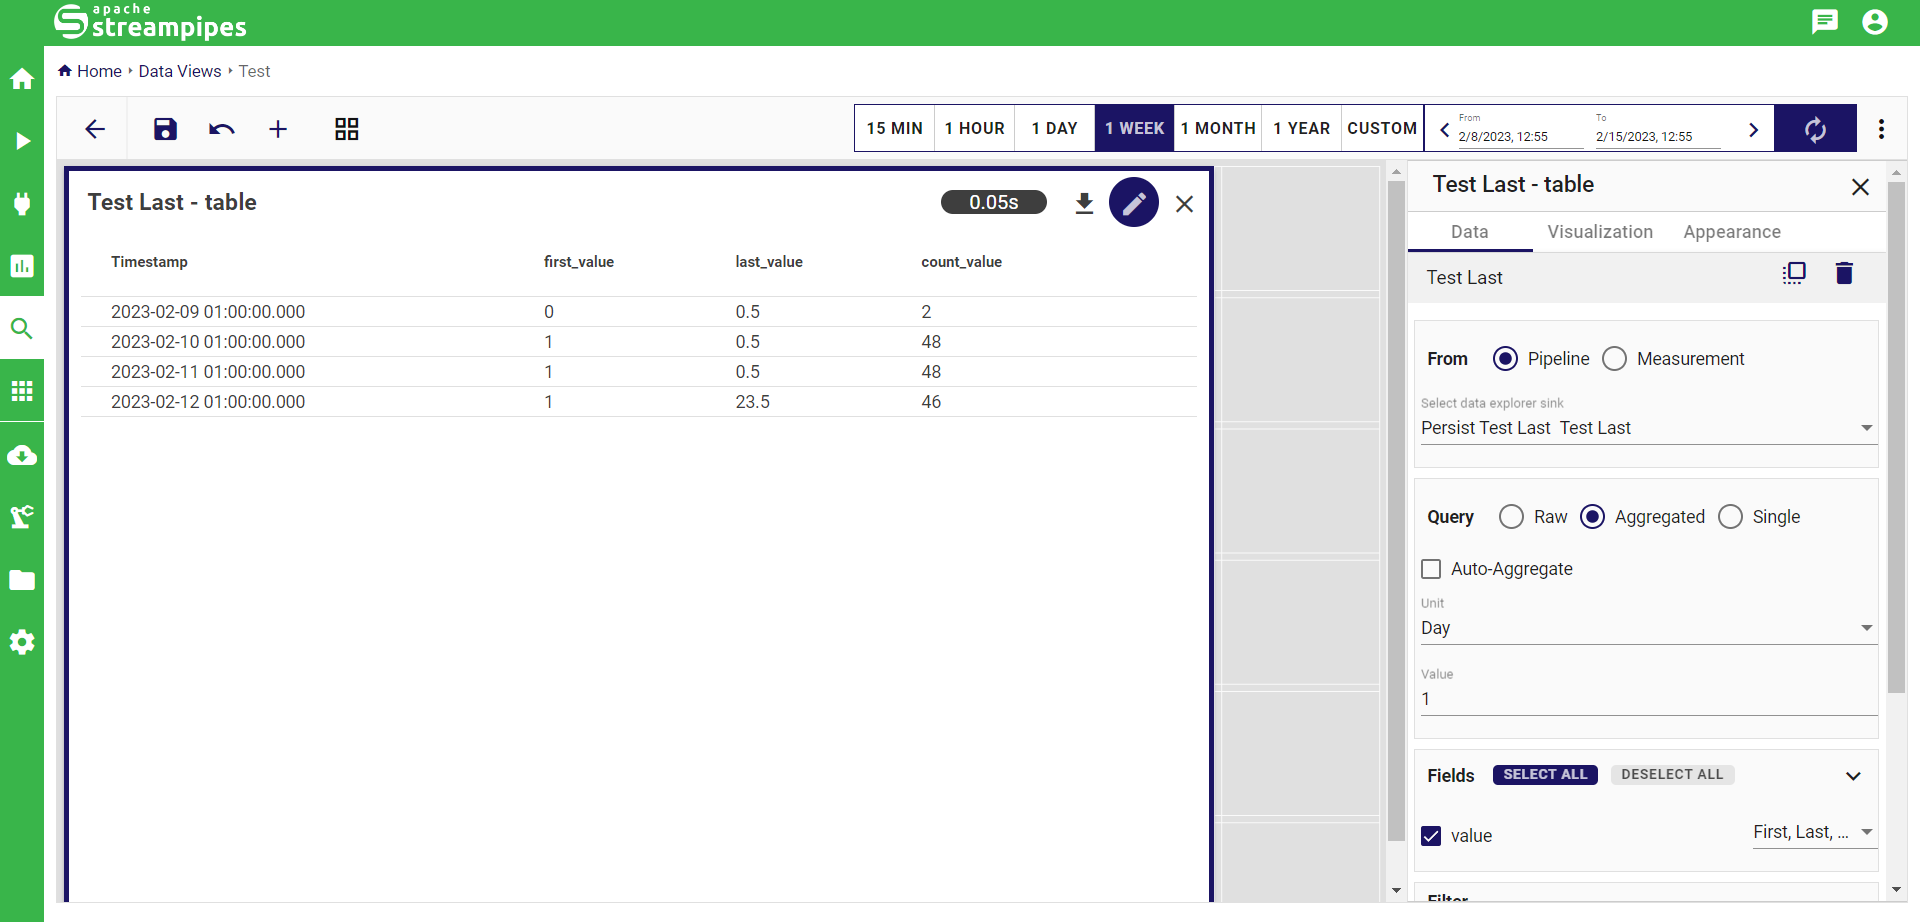Remove the Test Last table widget

coord(1185,204)
